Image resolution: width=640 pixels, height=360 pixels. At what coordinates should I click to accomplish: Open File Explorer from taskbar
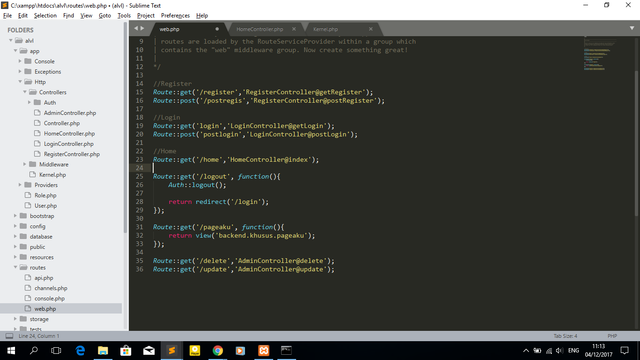coord(103,350)
